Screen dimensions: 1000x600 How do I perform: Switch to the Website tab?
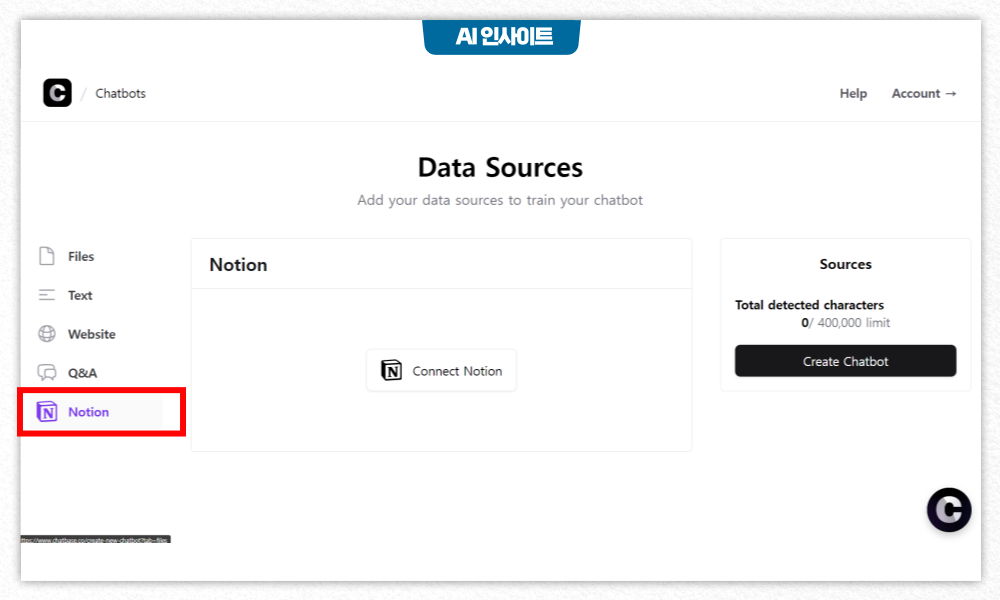coord(92,334)
